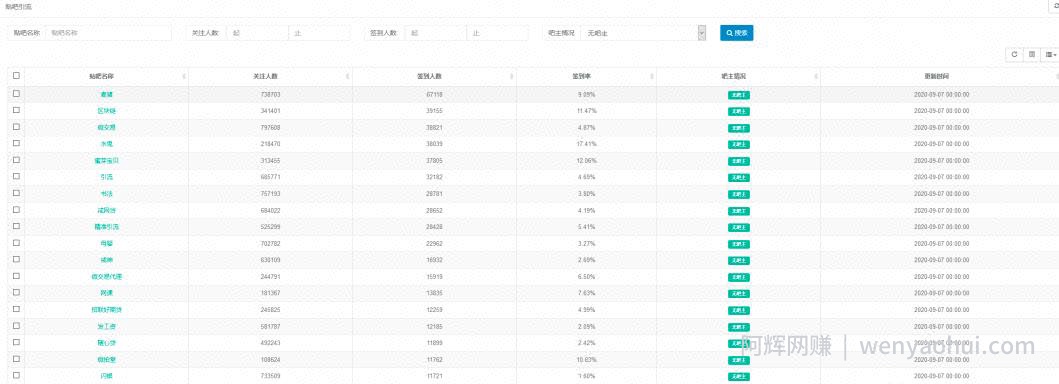The width and height of the screenshot is (1059, 384).
Task: Click the 签到人数 end value input
Action: point(498,32)
